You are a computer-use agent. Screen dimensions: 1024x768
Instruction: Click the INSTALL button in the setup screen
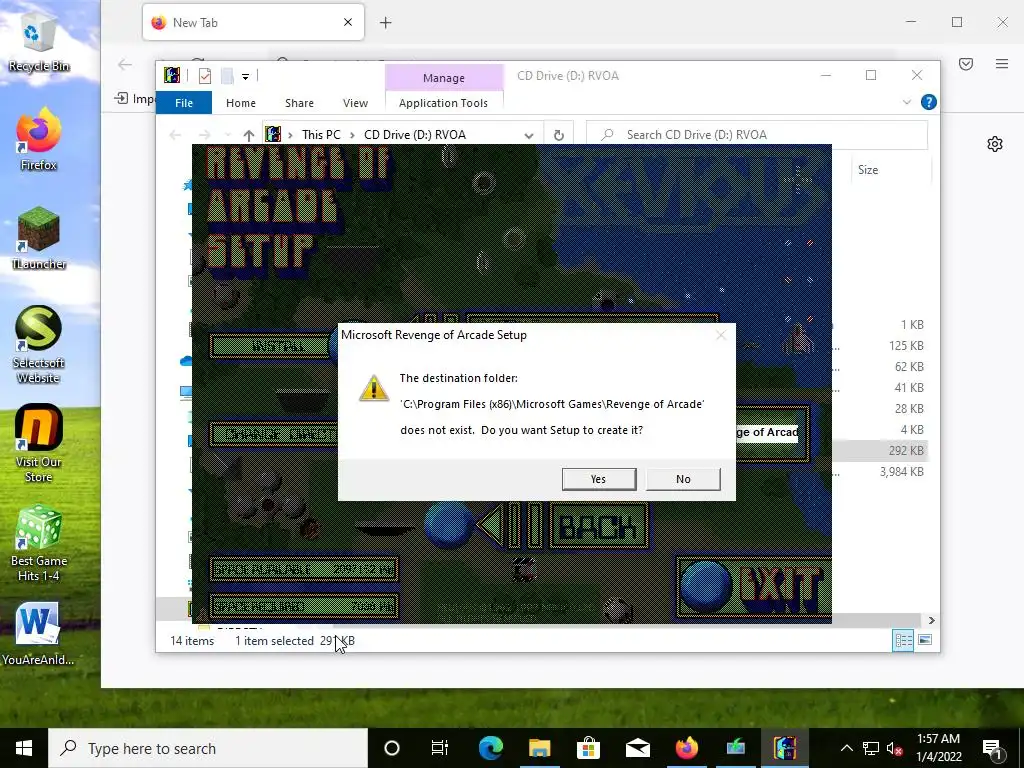point(272,346)
